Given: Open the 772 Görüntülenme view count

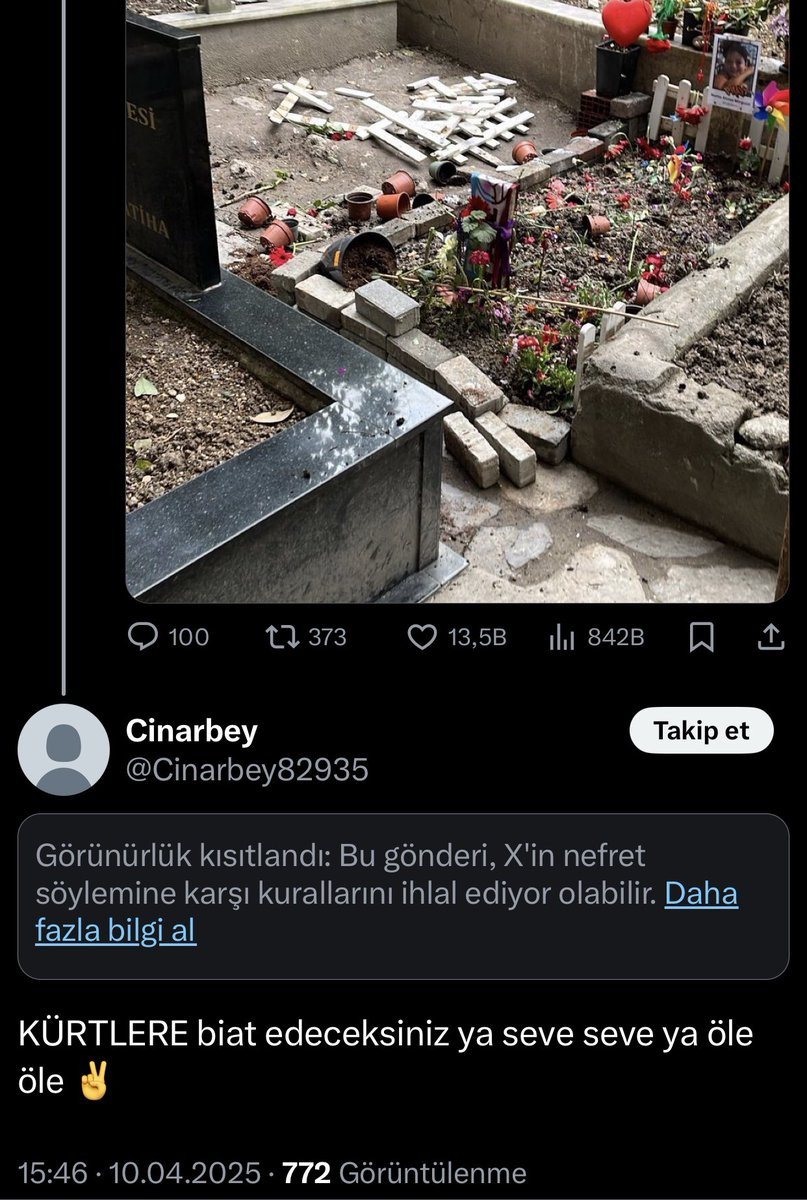Looking at the screenshot, I should tap(405, 1173).
